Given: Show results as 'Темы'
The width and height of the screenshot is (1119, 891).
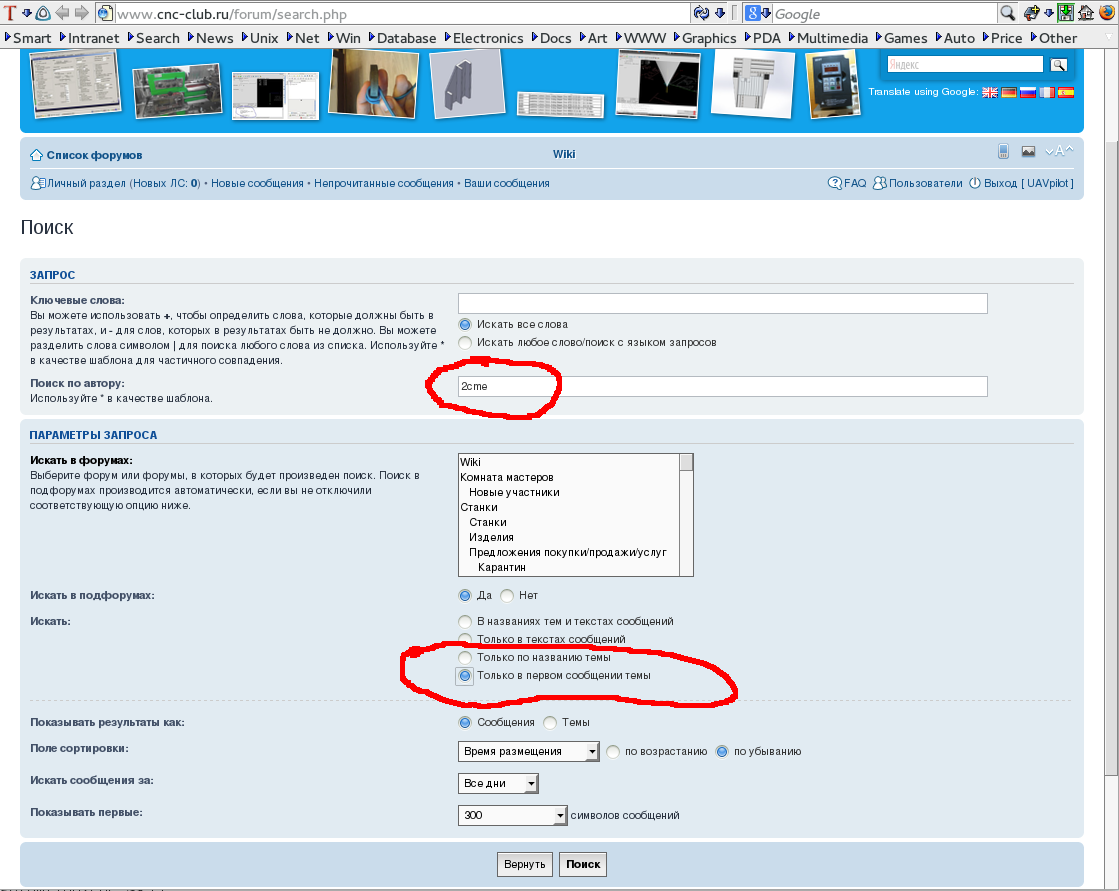Looking at the screenshot, I should click(x=550, y=723).
